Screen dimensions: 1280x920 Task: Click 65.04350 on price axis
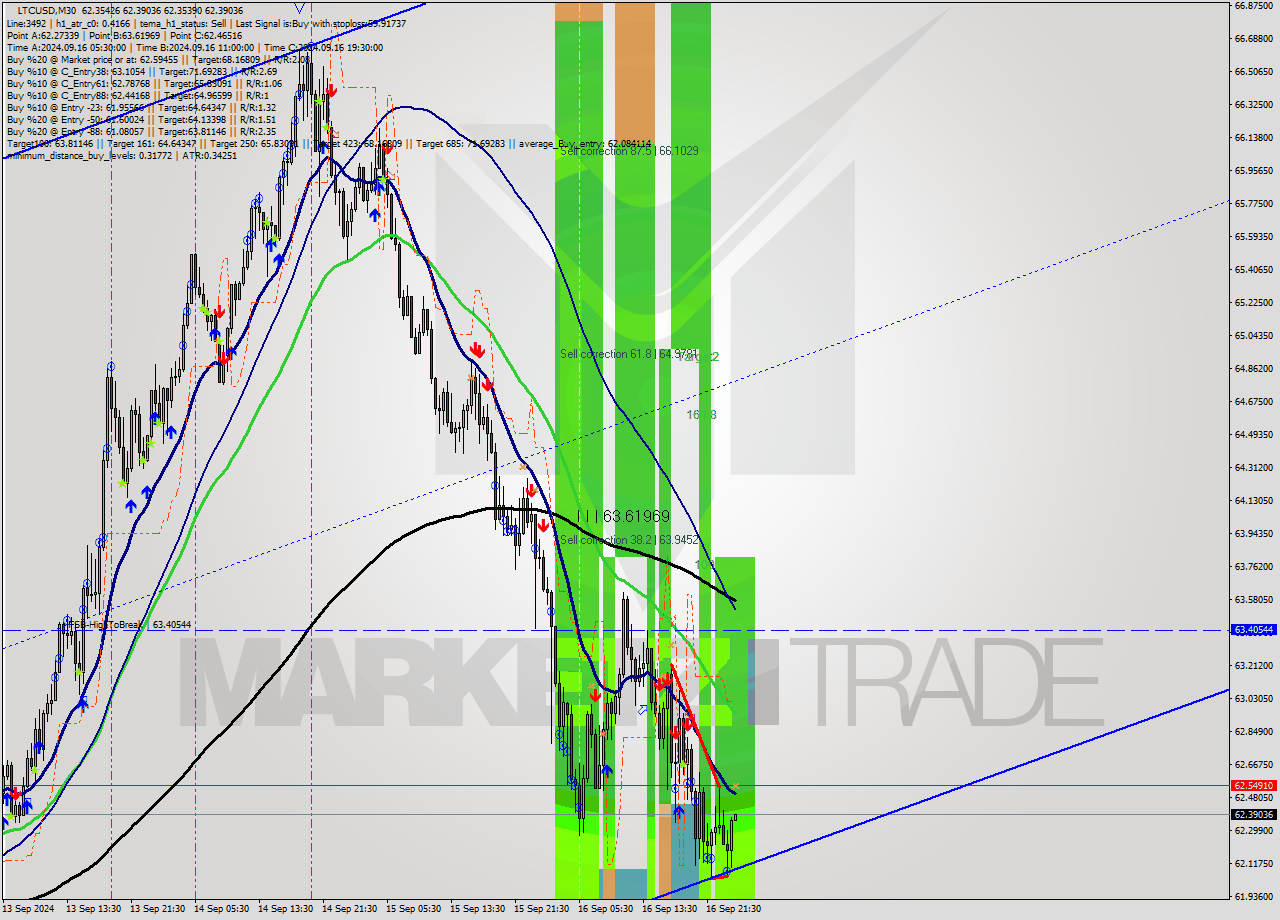click(x=1253, y=335)
